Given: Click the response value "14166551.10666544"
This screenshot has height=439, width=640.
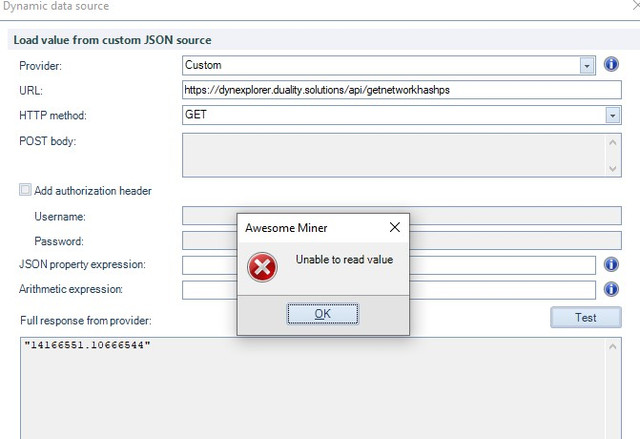Looking at the screenshot, I should pos(87,345).
